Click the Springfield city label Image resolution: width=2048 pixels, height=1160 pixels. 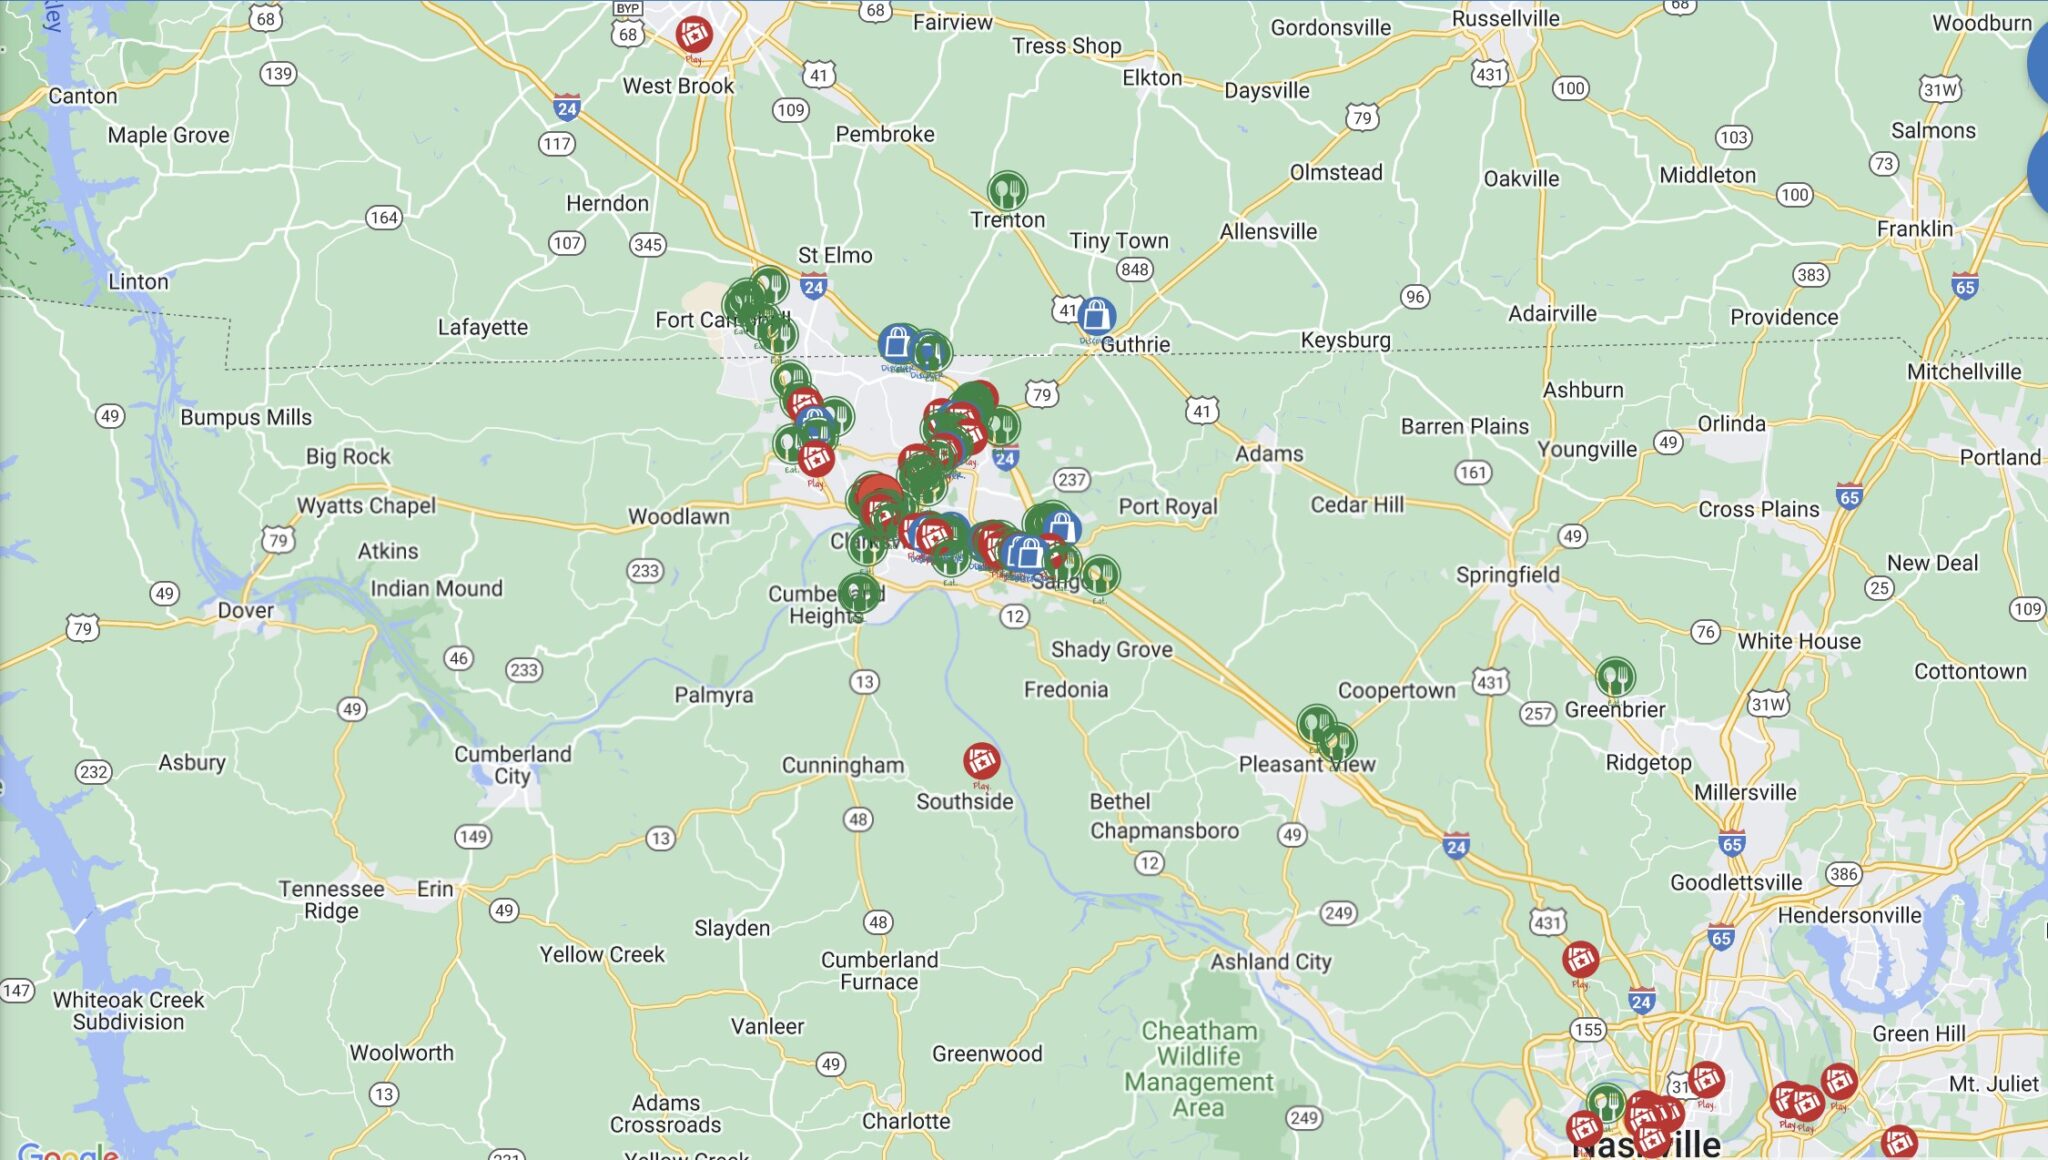click(1507, 575)
